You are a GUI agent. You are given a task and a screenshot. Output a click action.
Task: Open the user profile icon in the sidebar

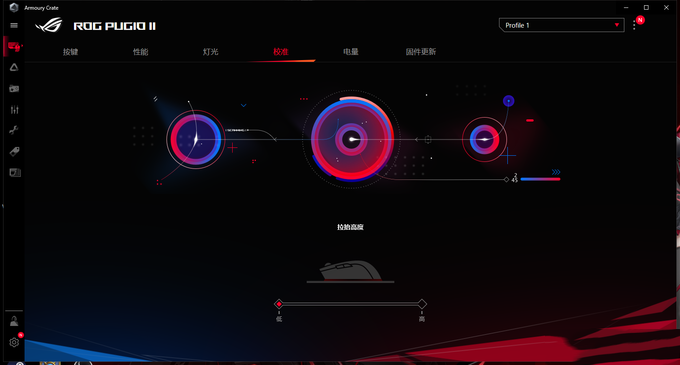click(14, 321)
